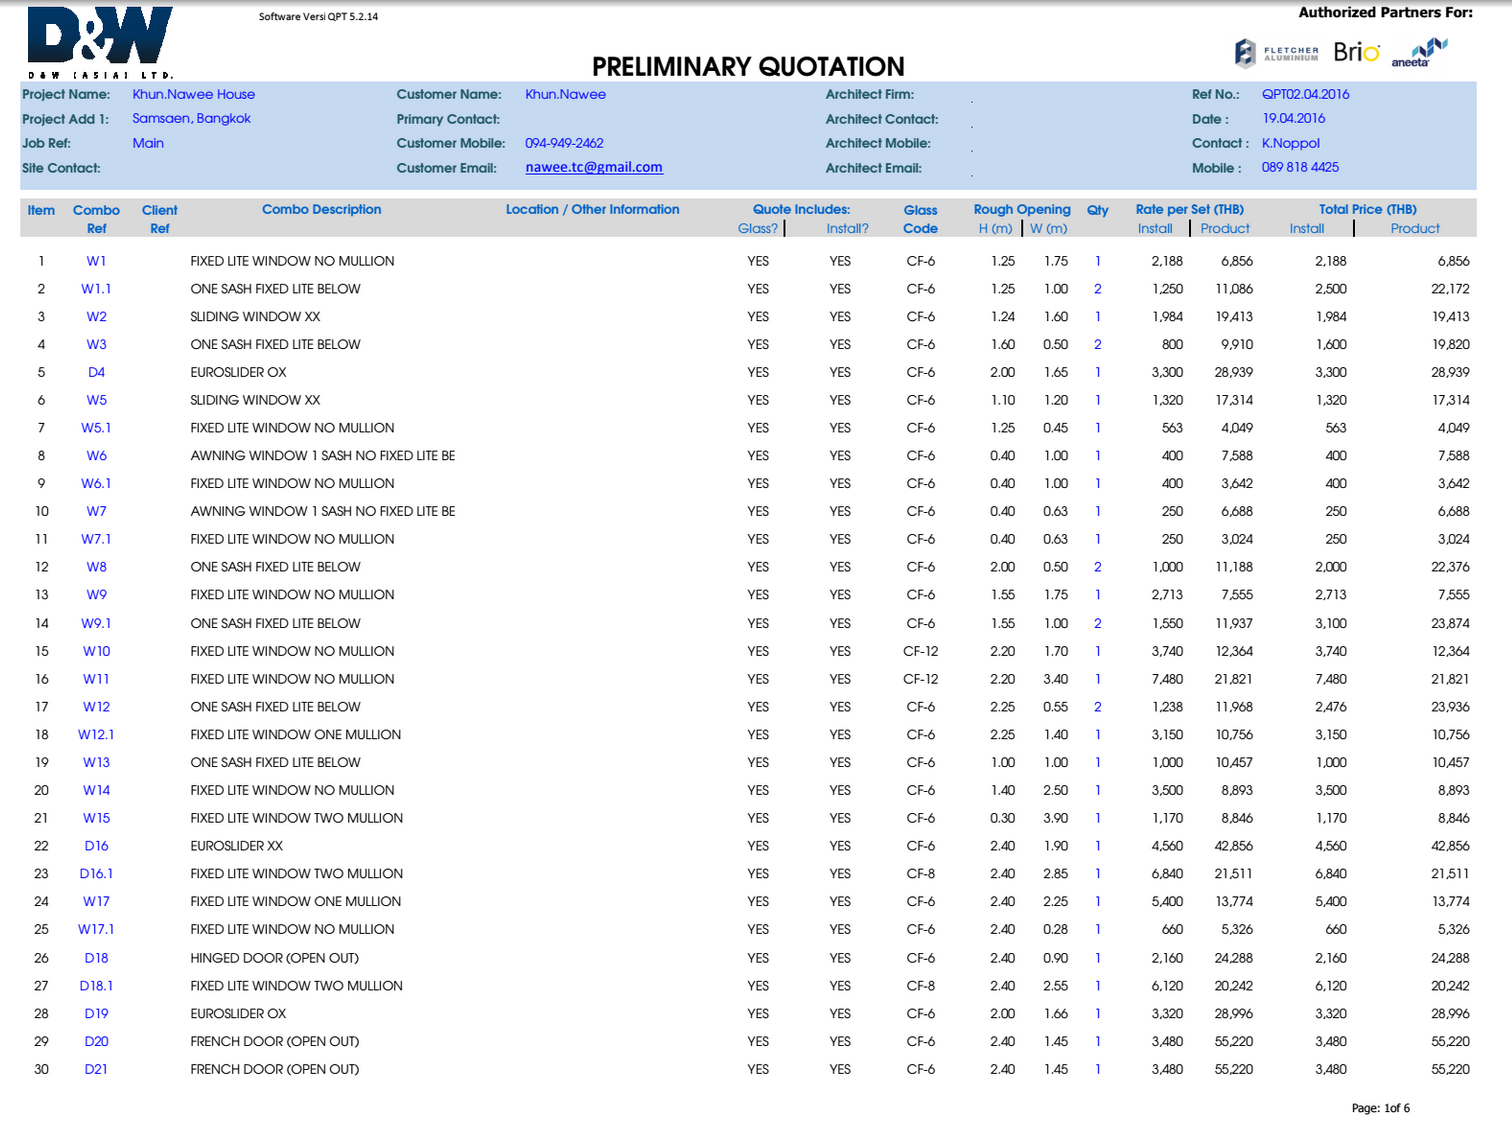Select combo reference W15
The height and width of the screenshot is (1131, 1512).
coord(96,818)
